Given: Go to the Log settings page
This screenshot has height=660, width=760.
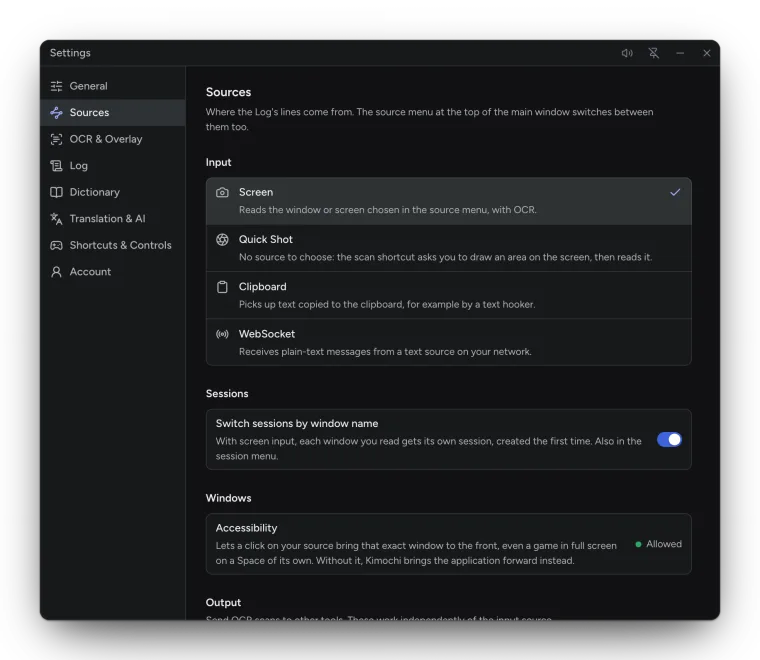Looking at the screenshot, I should [x=113, y=166].
